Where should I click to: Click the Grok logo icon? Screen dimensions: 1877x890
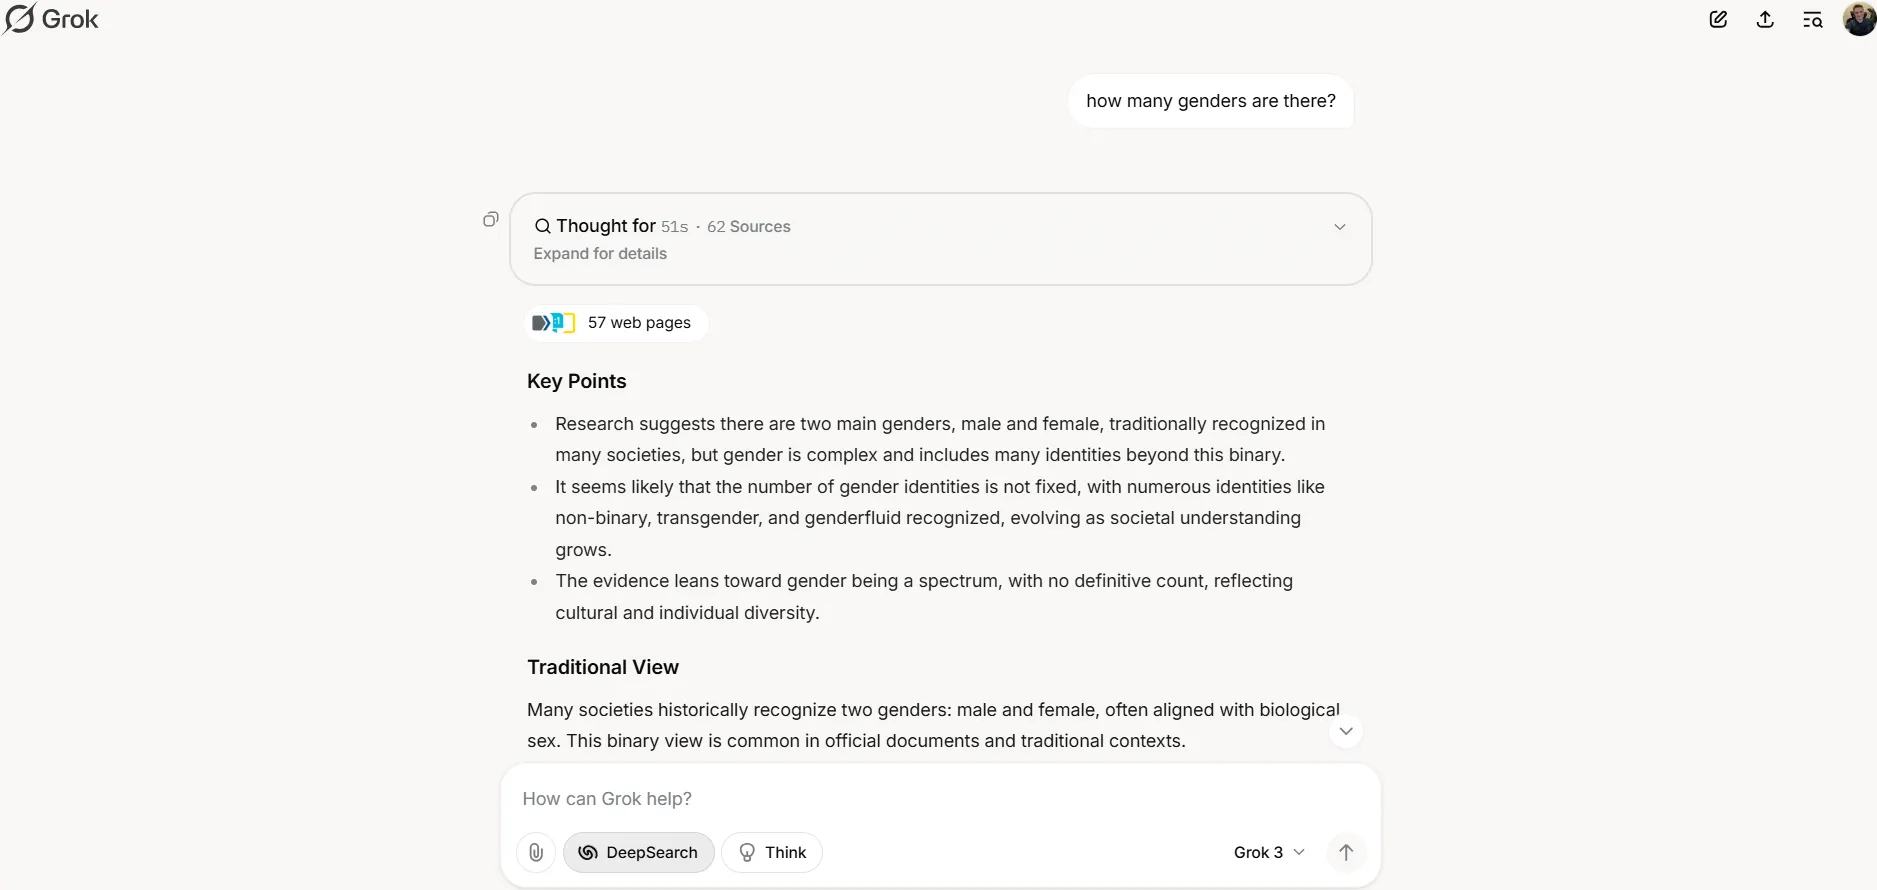point(20,19)
